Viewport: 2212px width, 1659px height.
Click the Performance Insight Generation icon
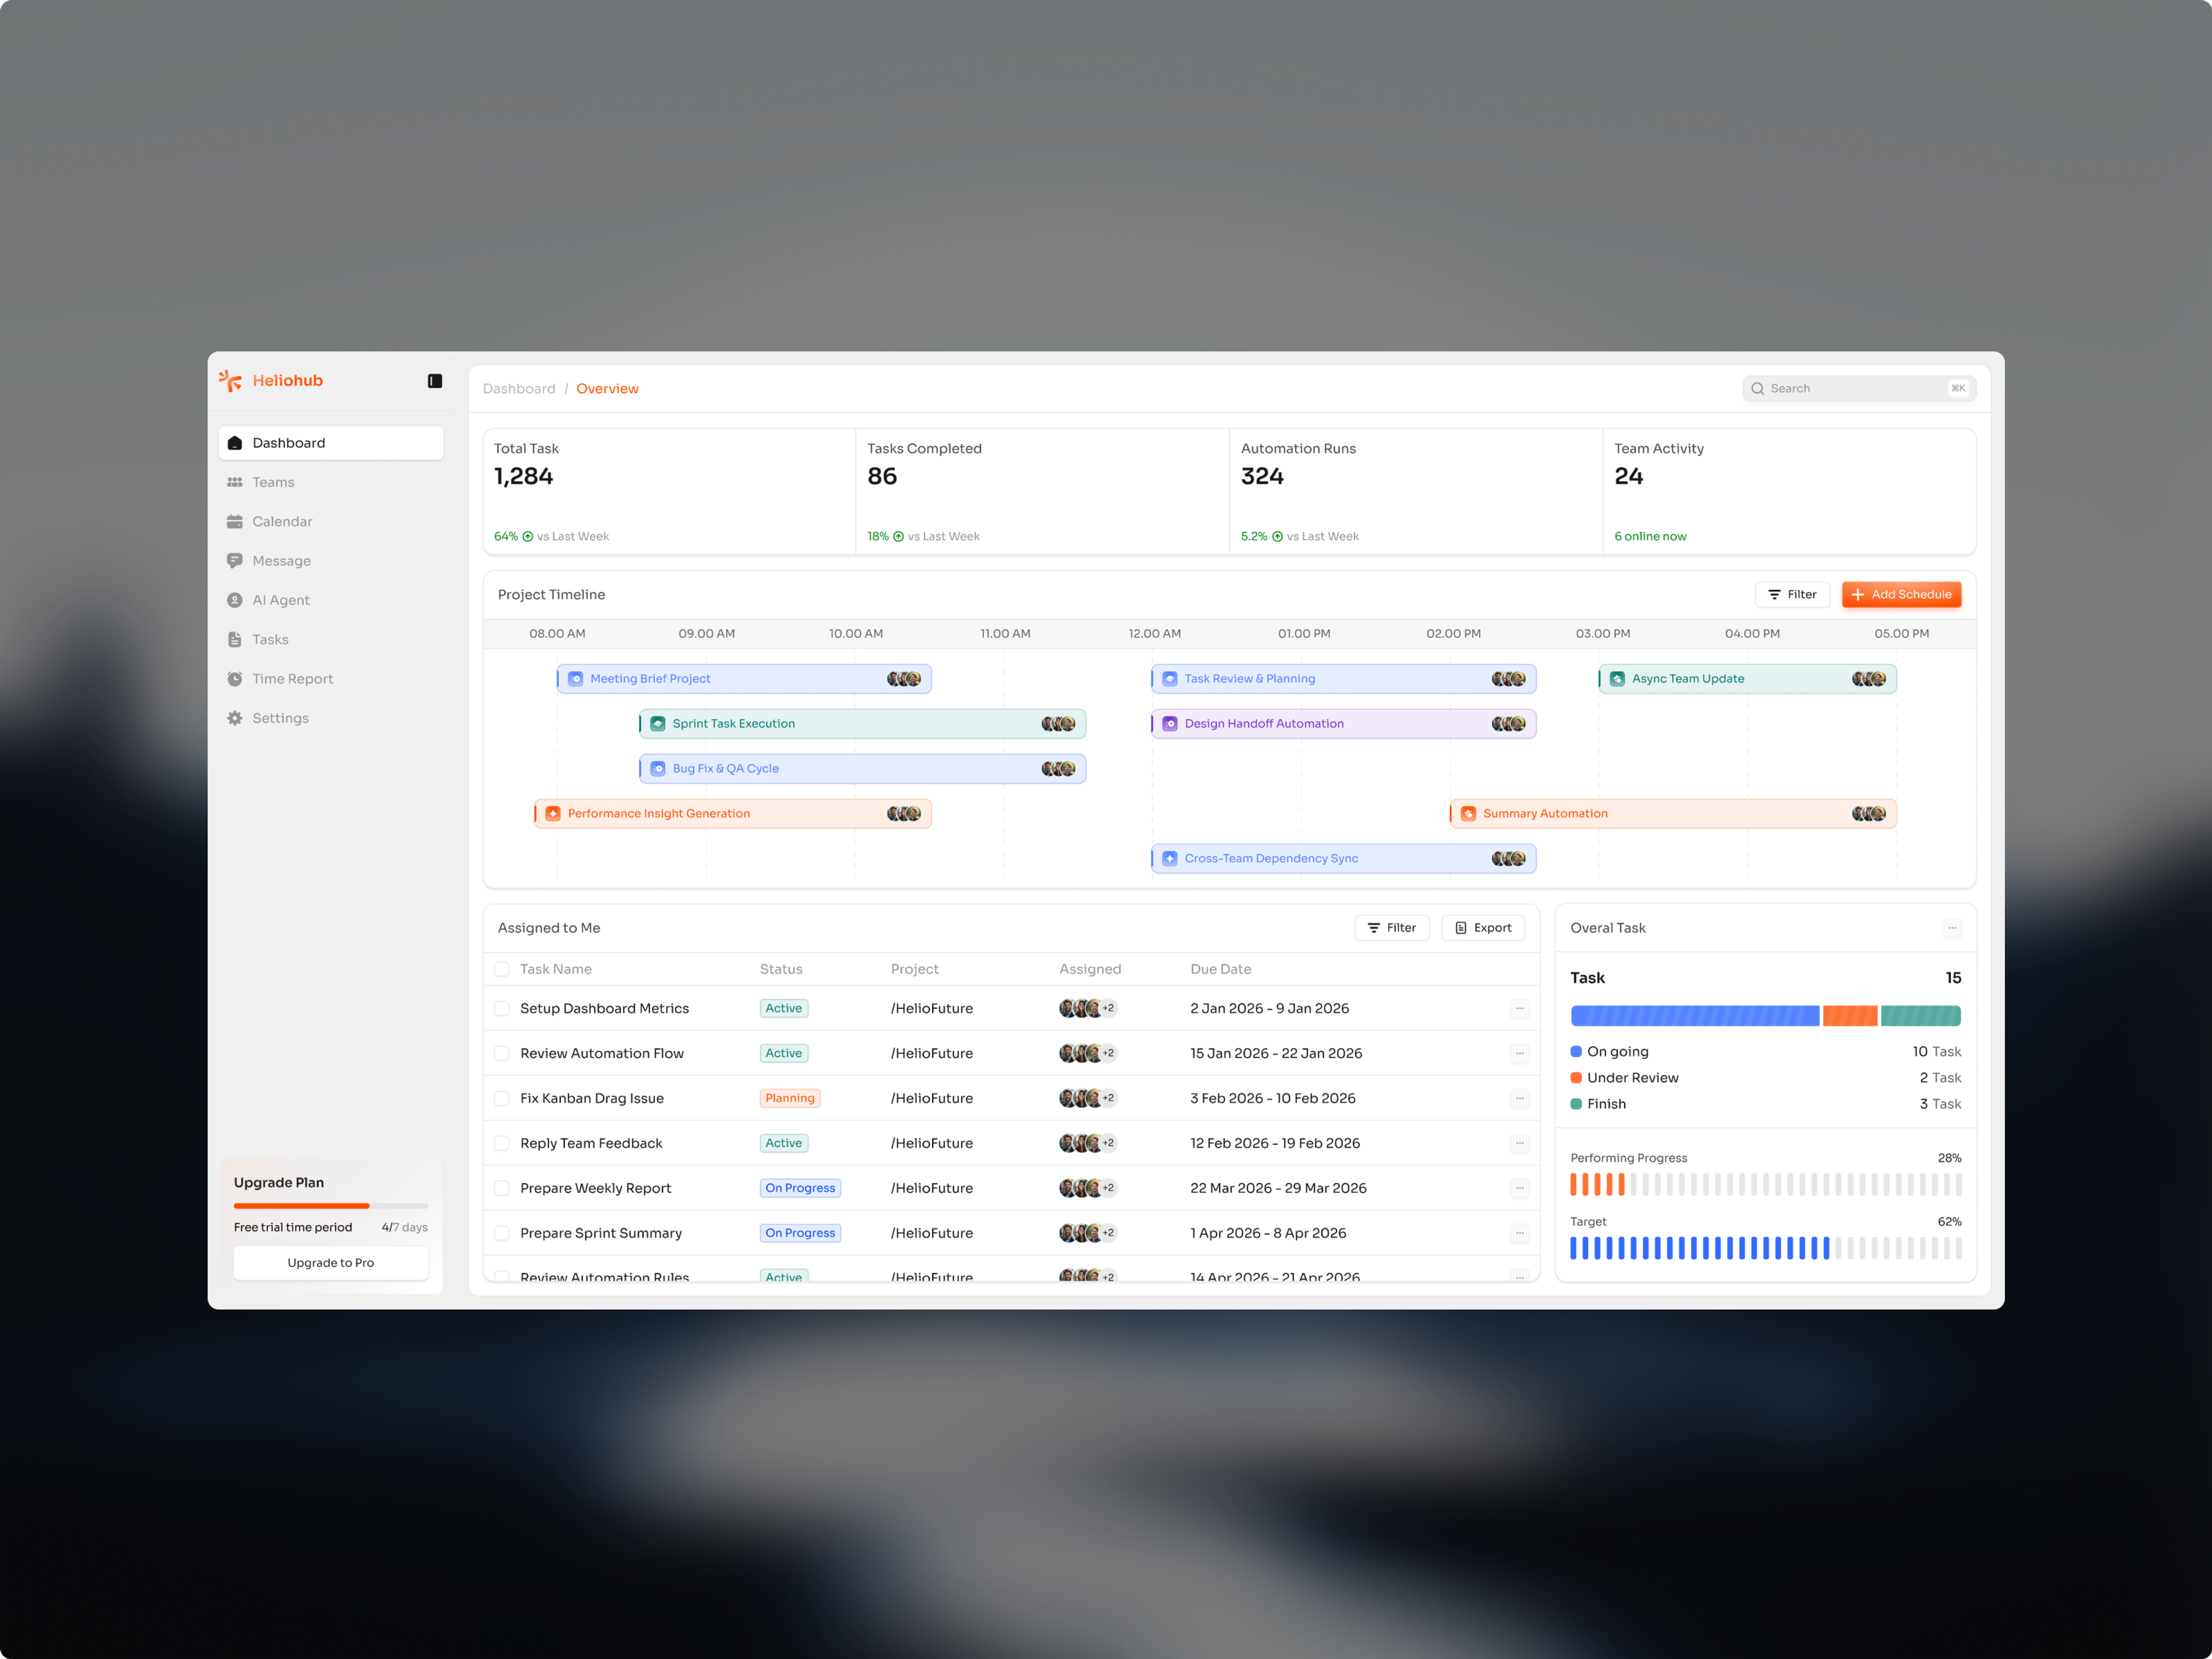(553, 814)
